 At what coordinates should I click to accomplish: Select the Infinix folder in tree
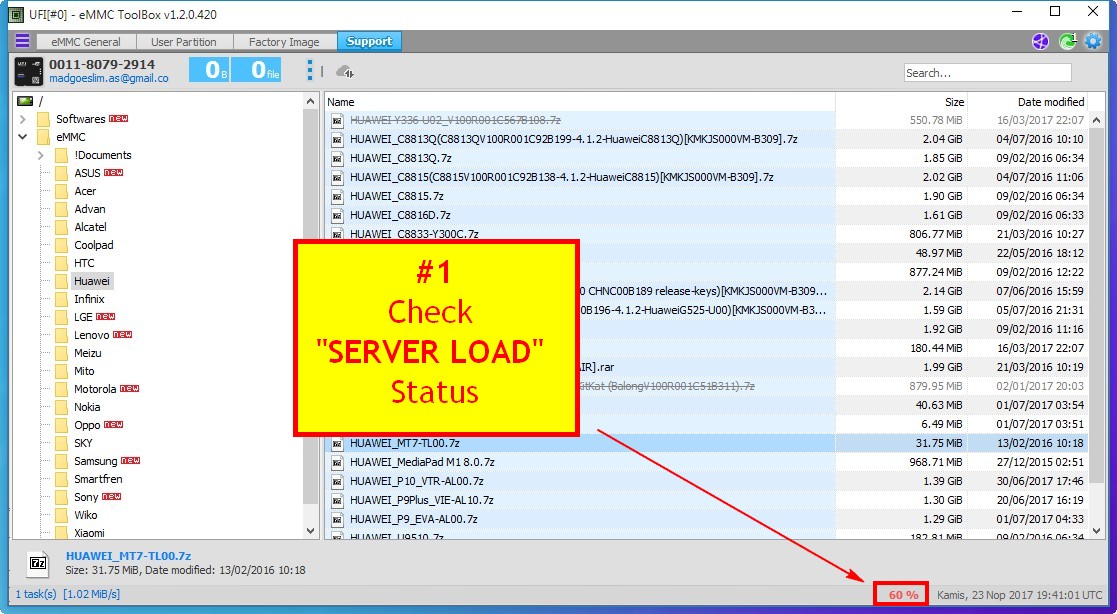click(89, 299)
